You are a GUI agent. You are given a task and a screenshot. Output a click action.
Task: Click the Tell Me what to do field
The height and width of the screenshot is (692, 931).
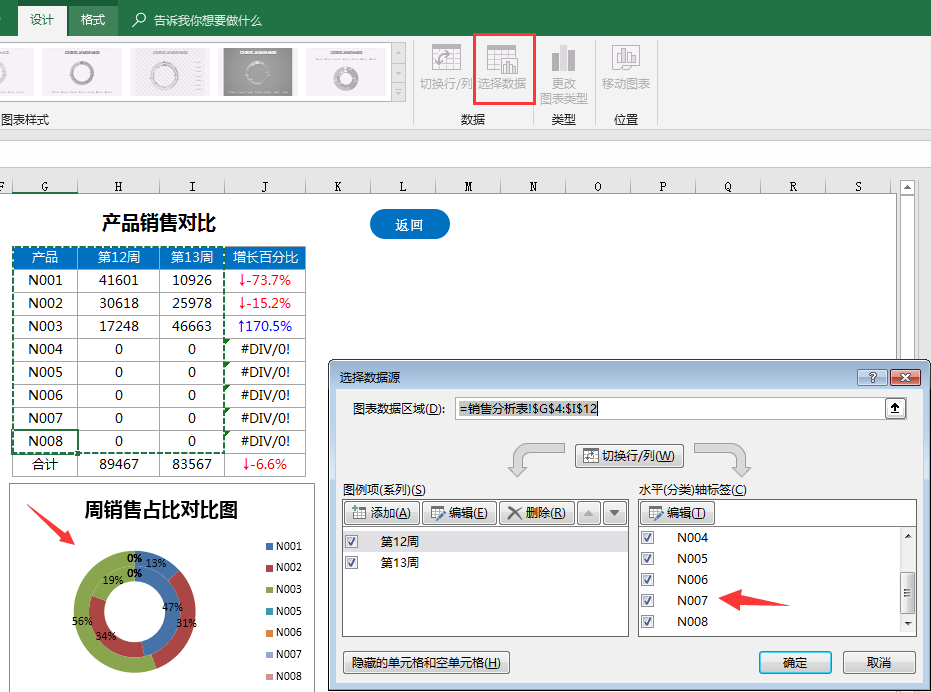tap(207, 20)
